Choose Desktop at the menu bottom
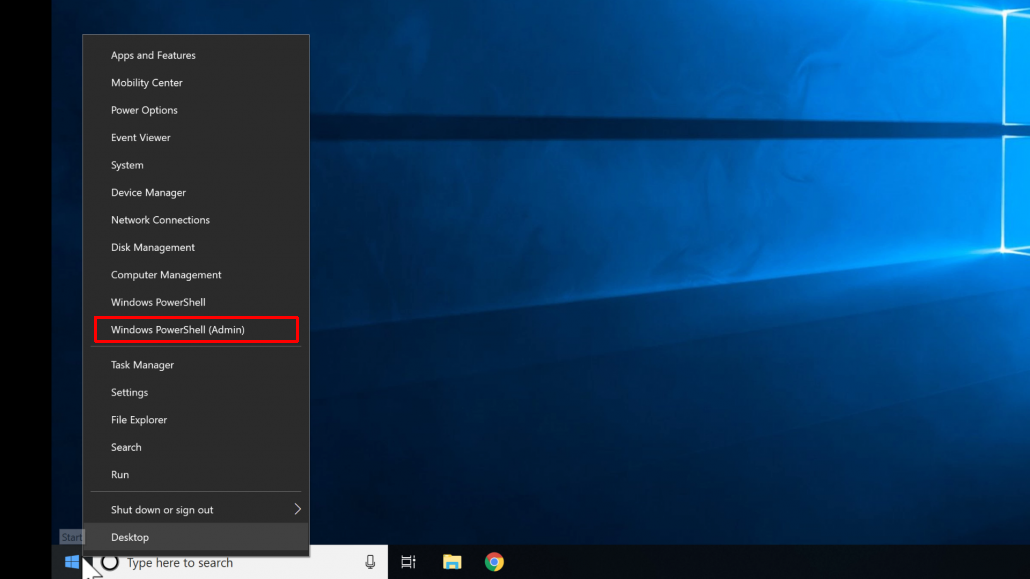Image resolution: width=1030 pixels, height=579 pixels. pos(196,537)
